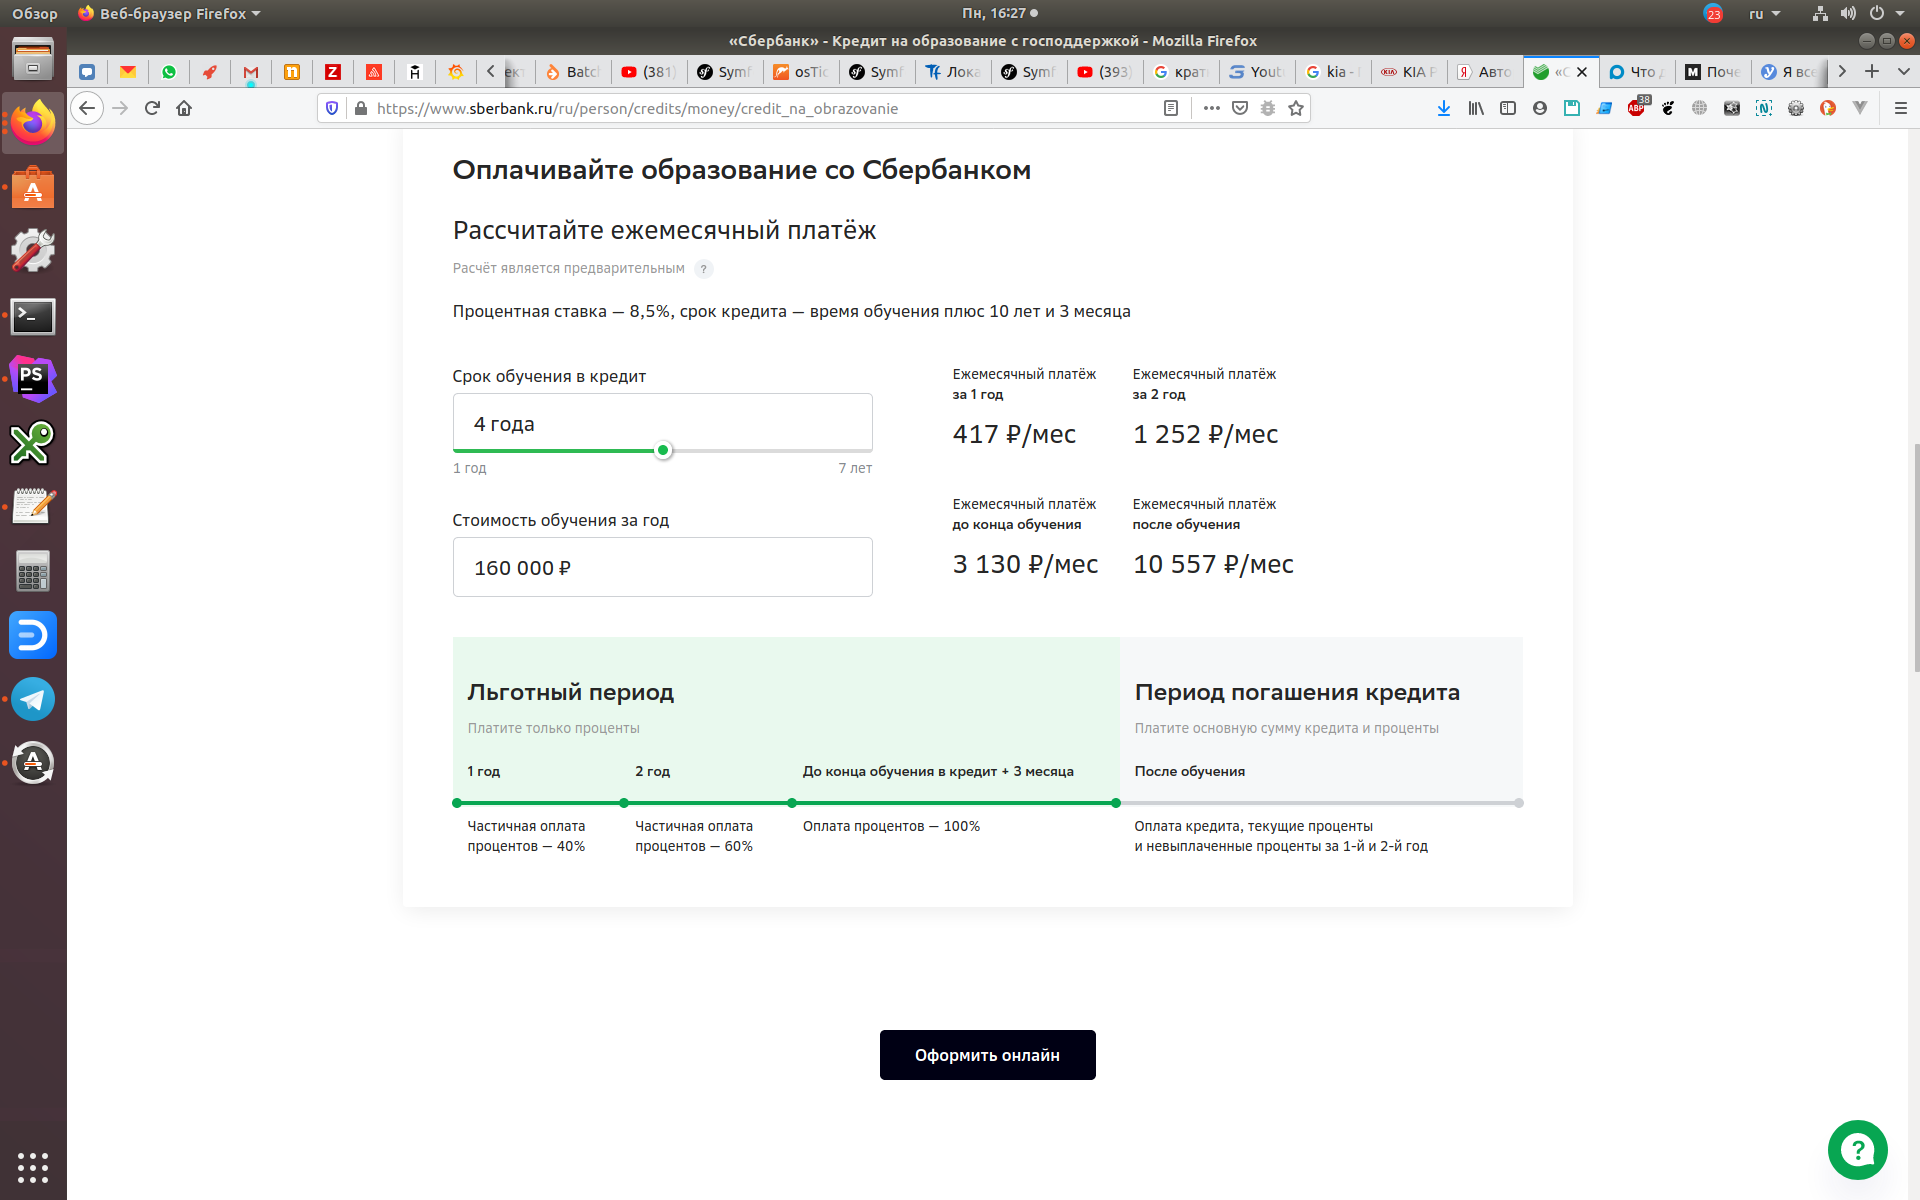This screenshot has height=1200, width=1920.
Task: Click the Оформить онлайн button
Action: point(987,1055)
